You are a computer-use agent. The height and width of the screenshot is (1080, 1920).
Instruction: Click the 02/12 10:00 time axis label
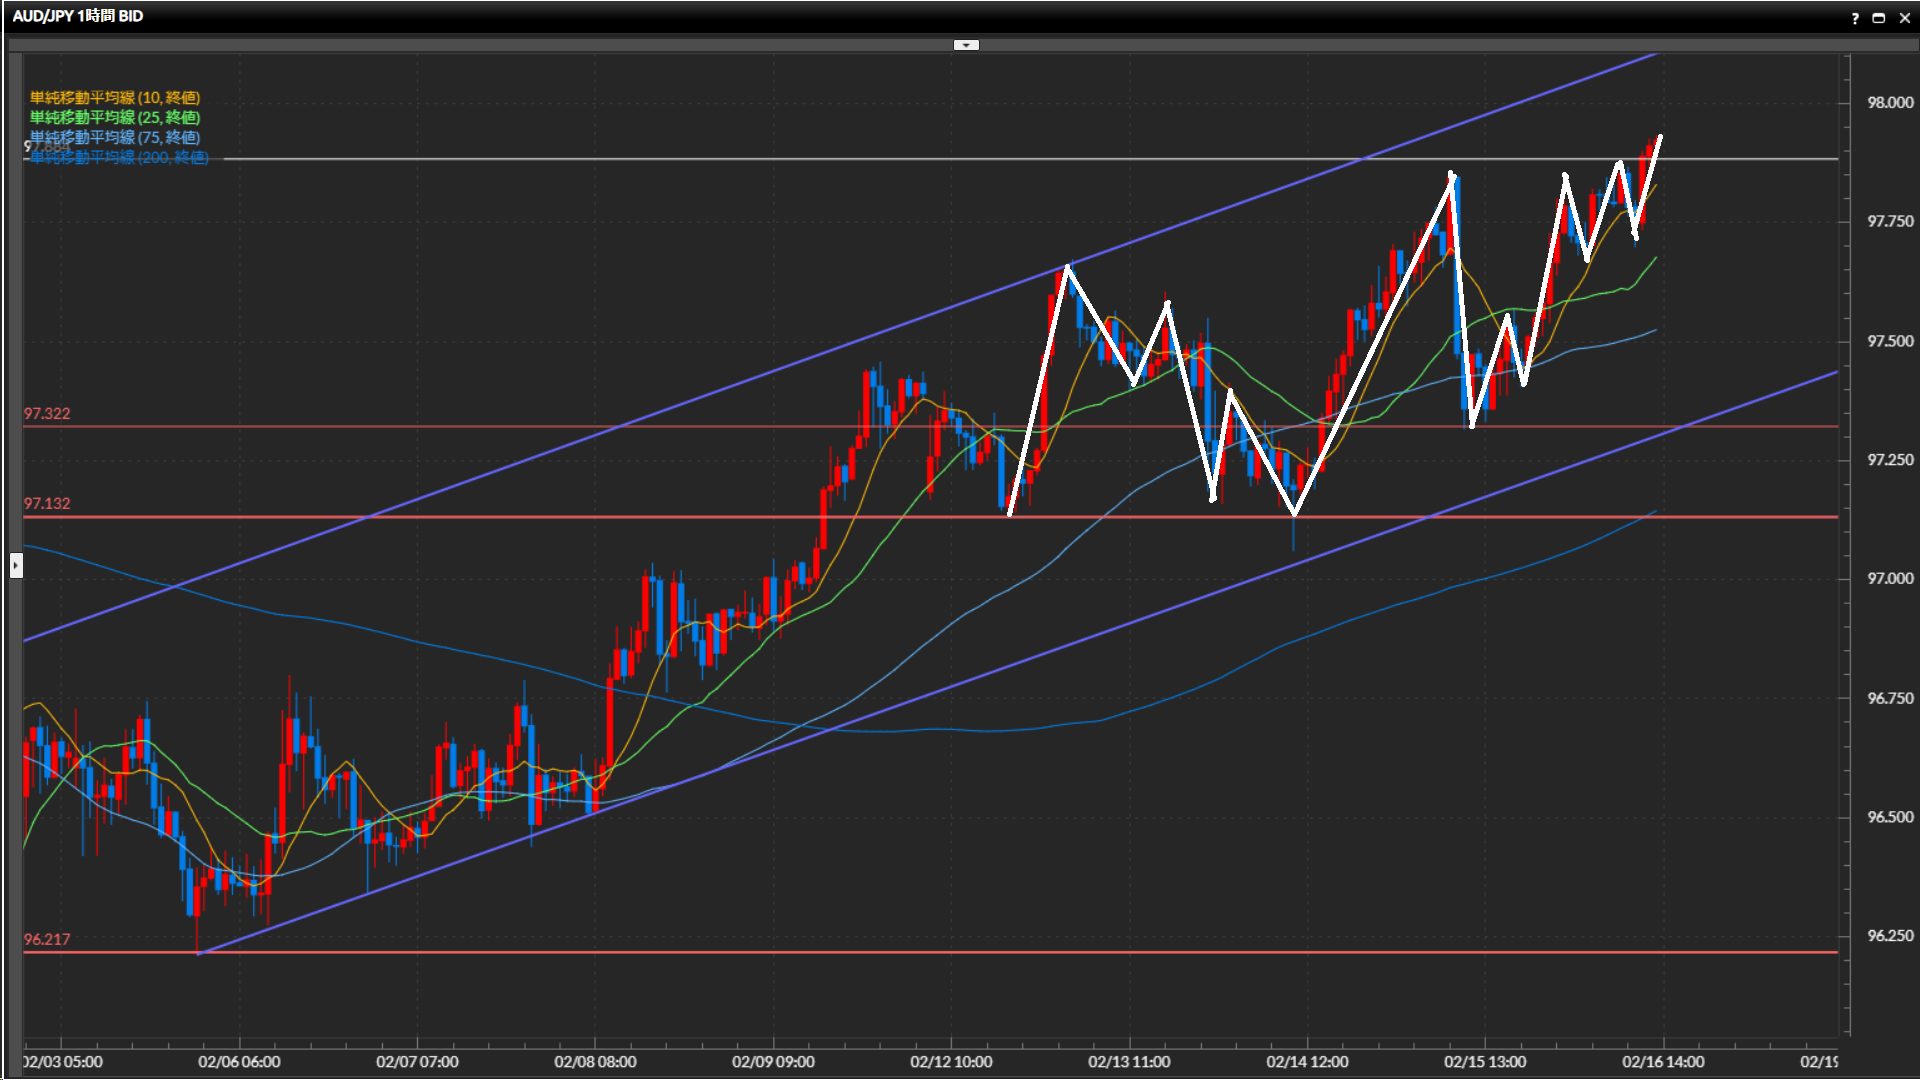(951, 1061)
